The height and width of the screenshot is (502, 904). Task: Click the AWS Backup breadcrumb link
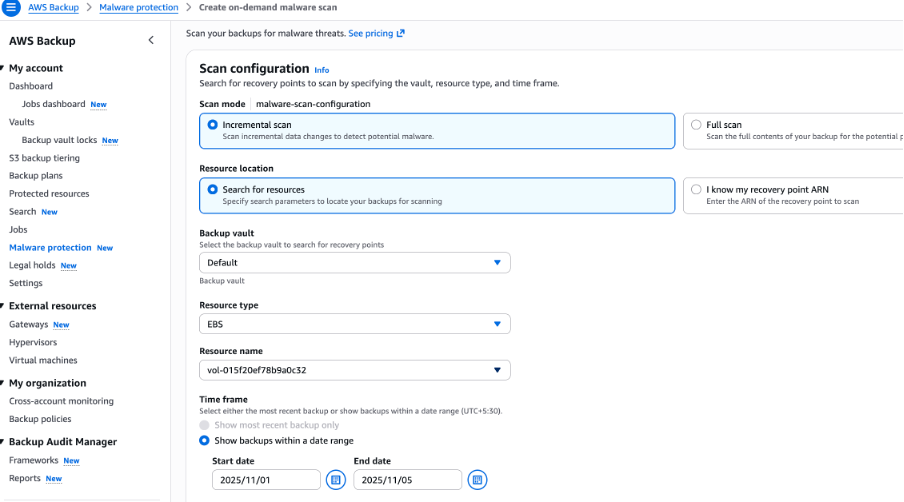(x=53, y=7)
